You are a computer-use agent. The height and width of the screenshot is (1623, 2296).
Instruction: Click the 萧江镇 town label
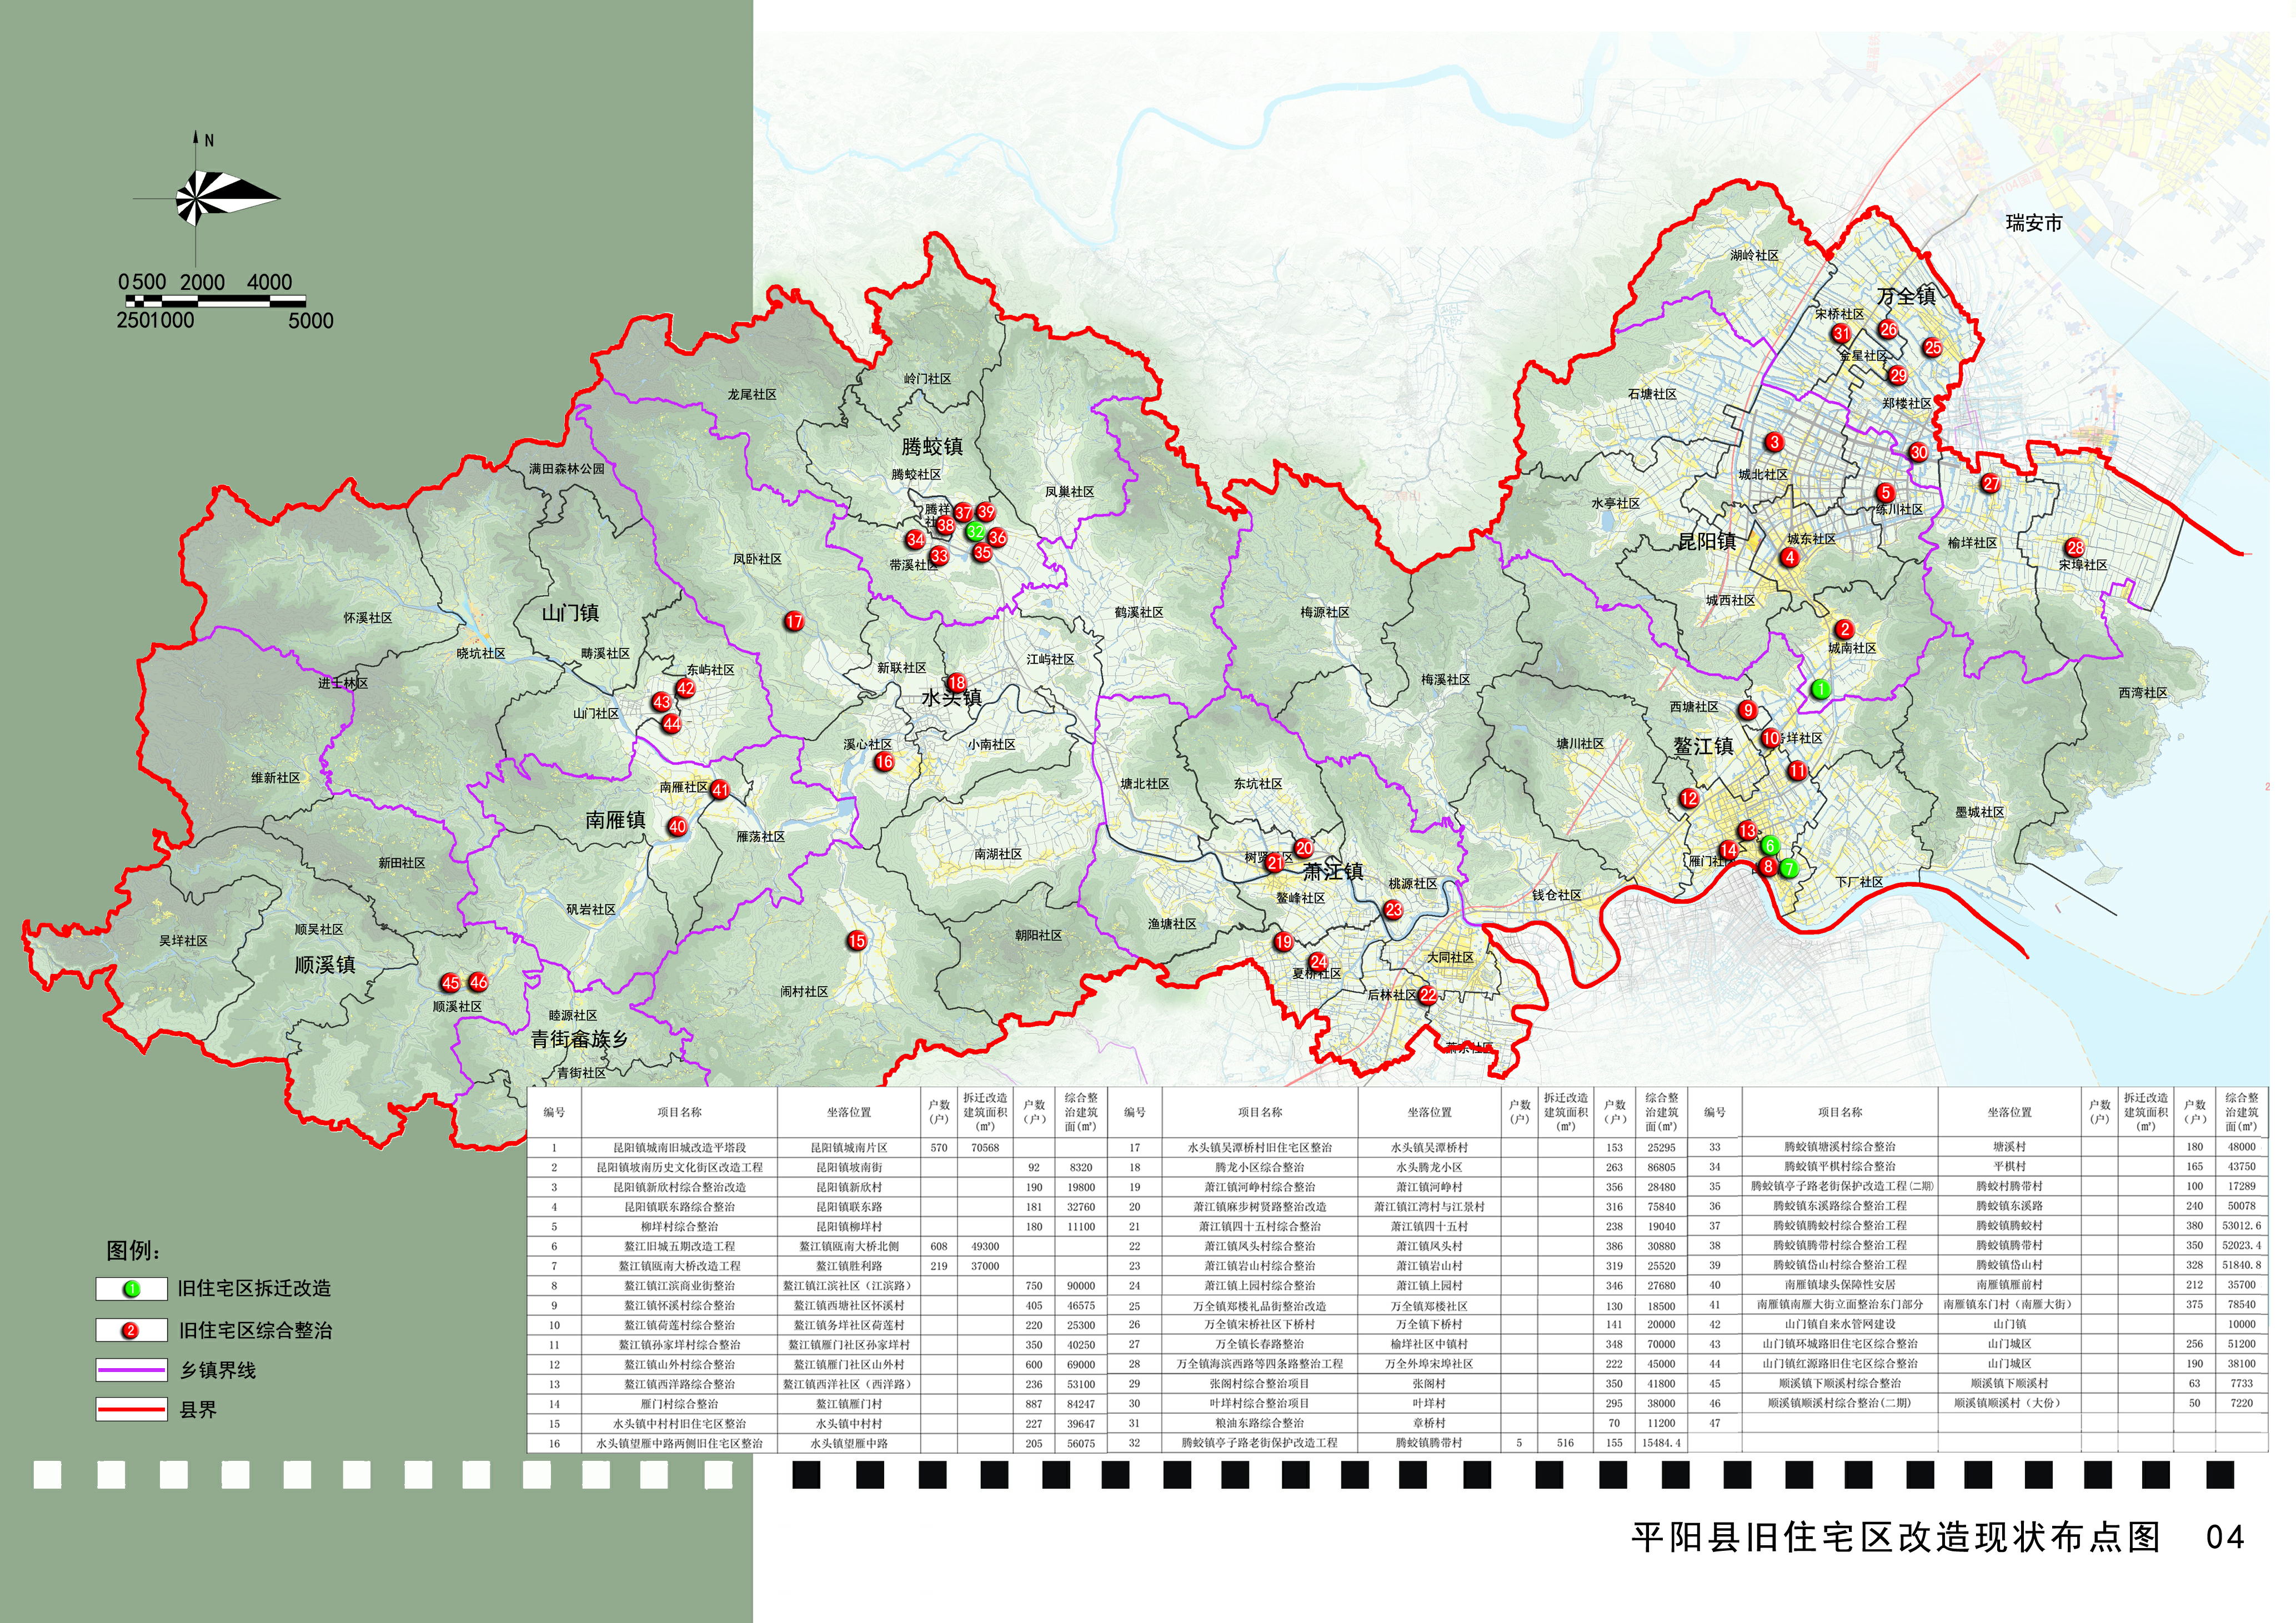pos(1333,872)
